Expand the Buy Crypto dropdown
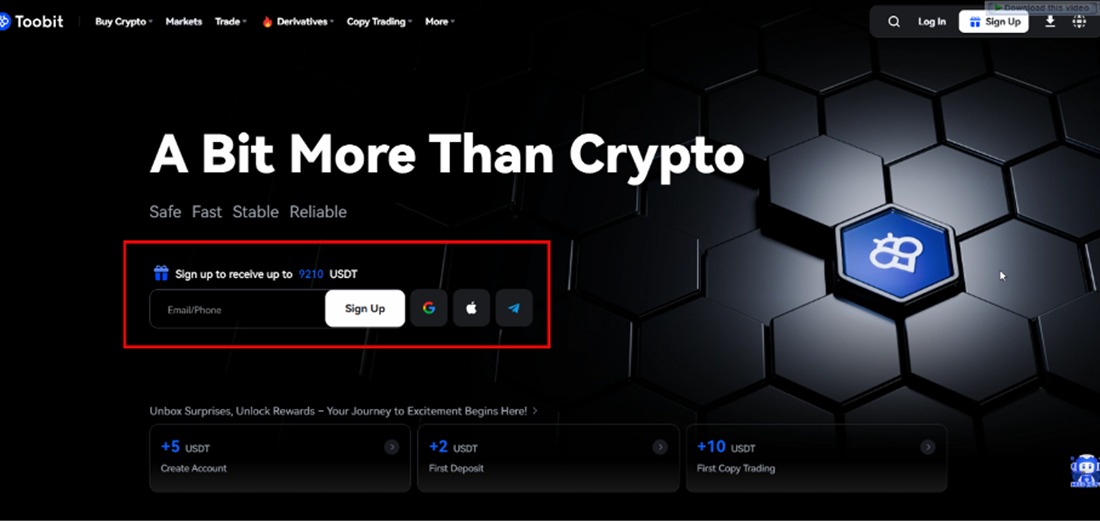 [124, 22]
